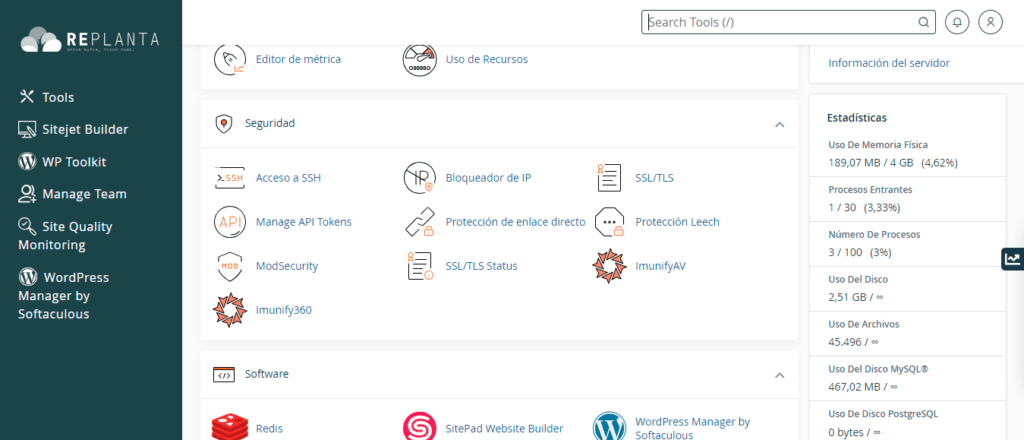Screen dimensions: 1024x440
Task: Open the Protección Leech link
Action: click(x=677, y=222)
